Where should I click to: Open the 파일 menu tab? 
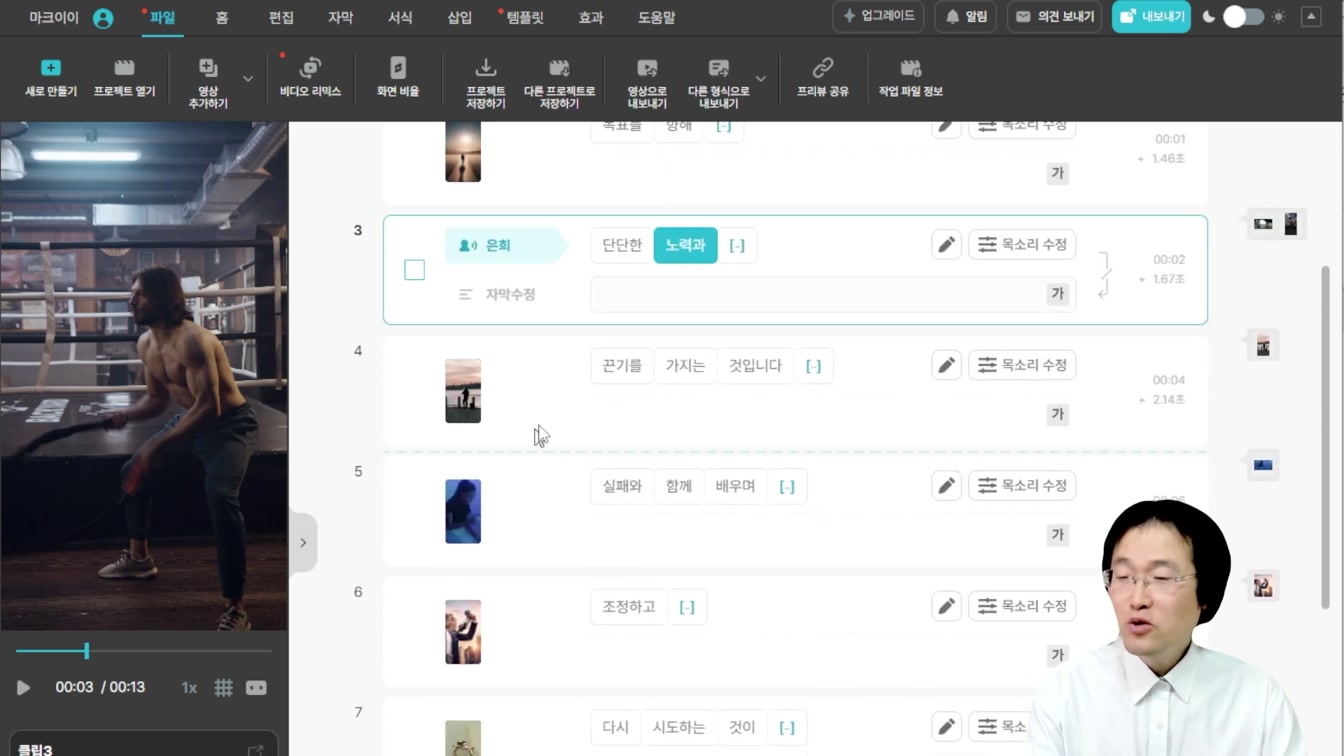tap(162, 18)
